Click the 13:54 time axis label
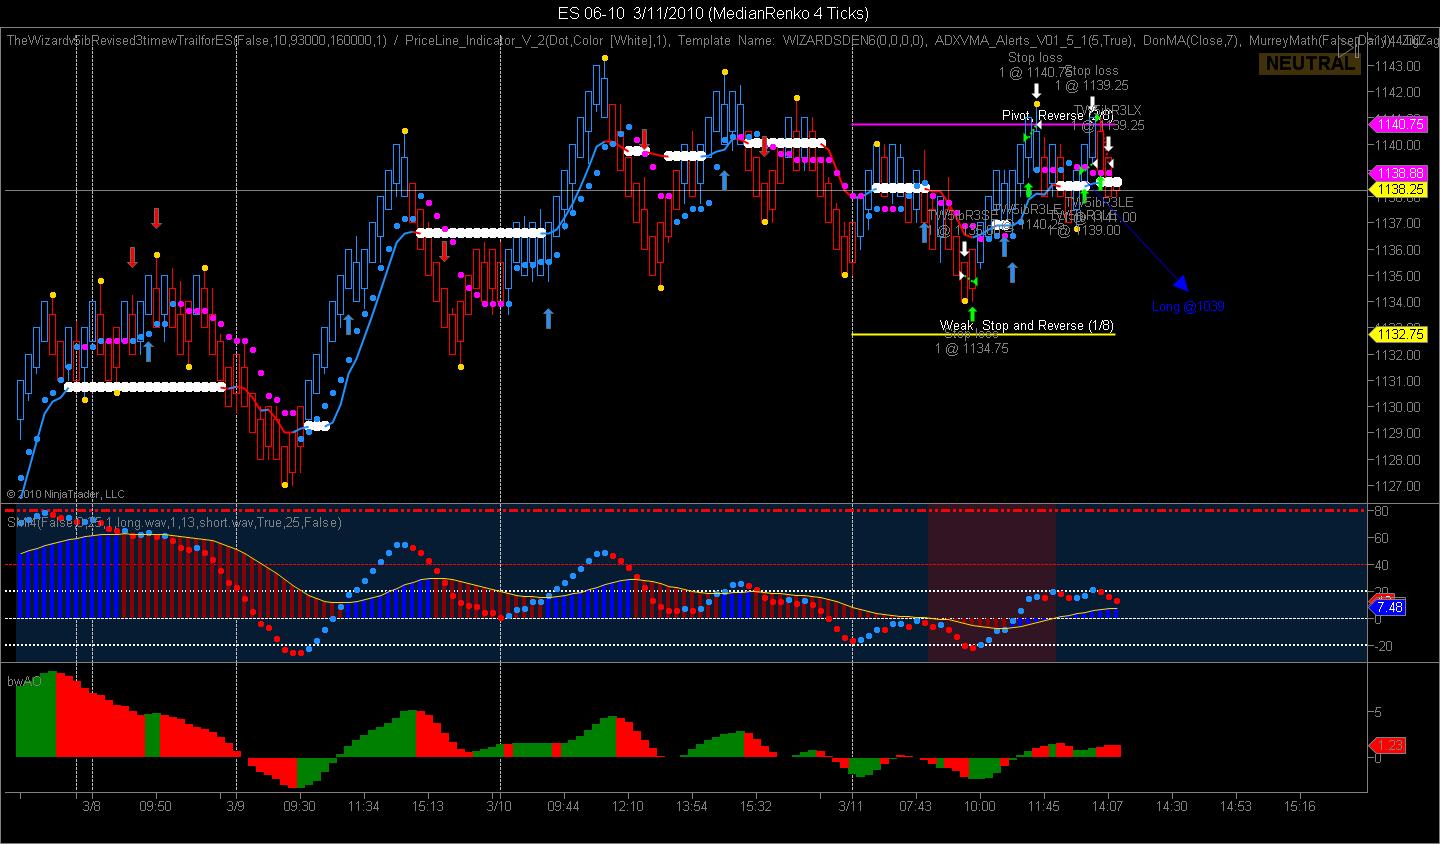The image size is (1440, 844). [691, 806]
